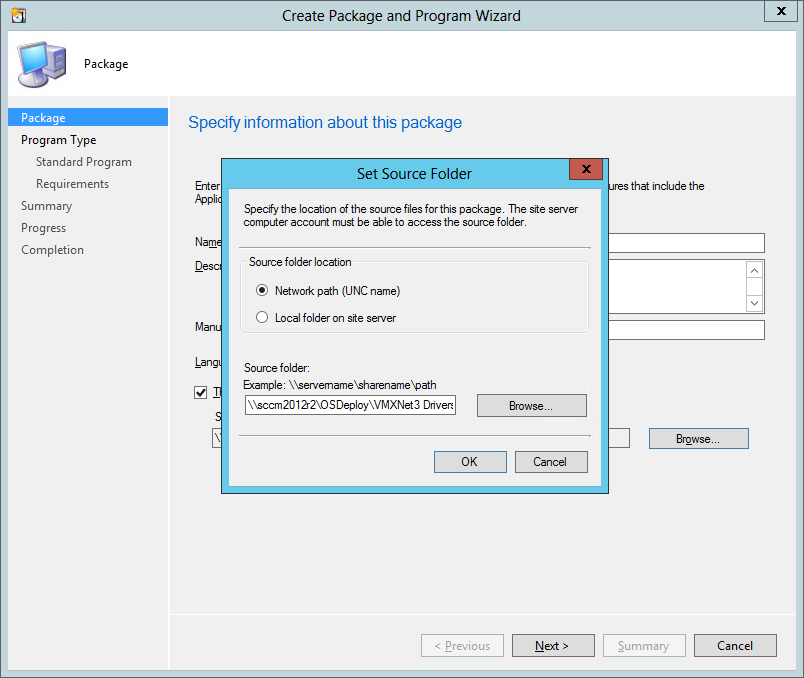Advance the wizard with Next

553,645
